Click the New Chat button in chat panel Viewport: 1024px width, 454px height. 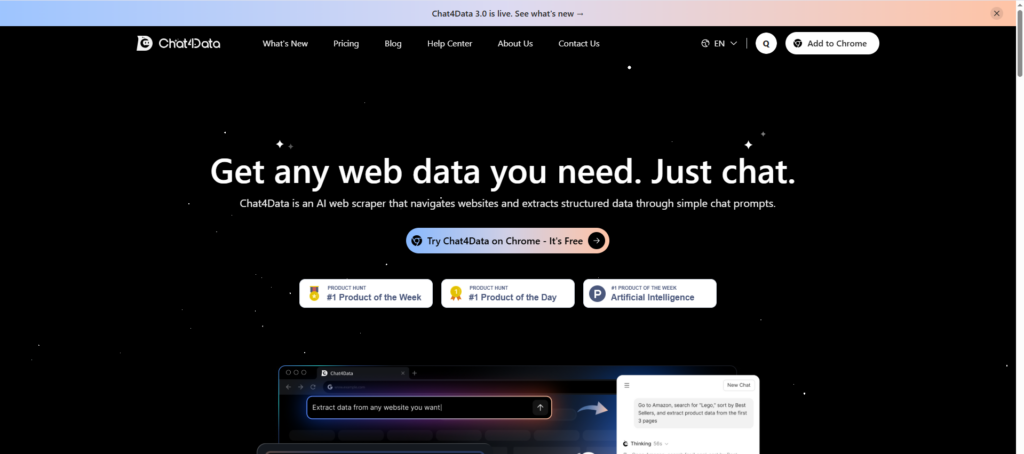click(739, 385)
